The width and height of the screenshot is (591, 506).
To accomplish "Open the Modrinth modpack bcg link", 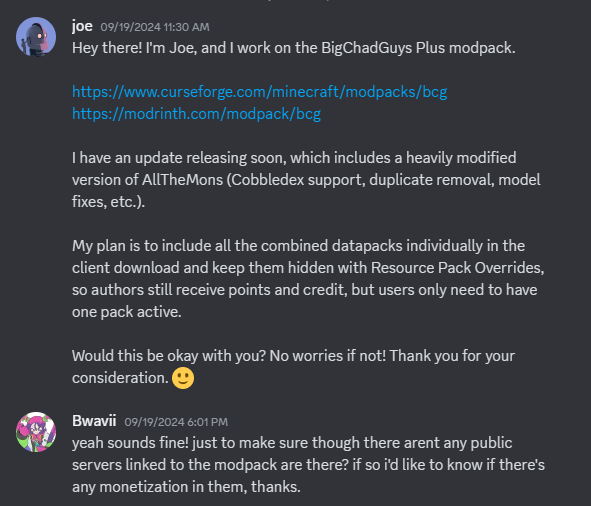I will pos(196,113).
